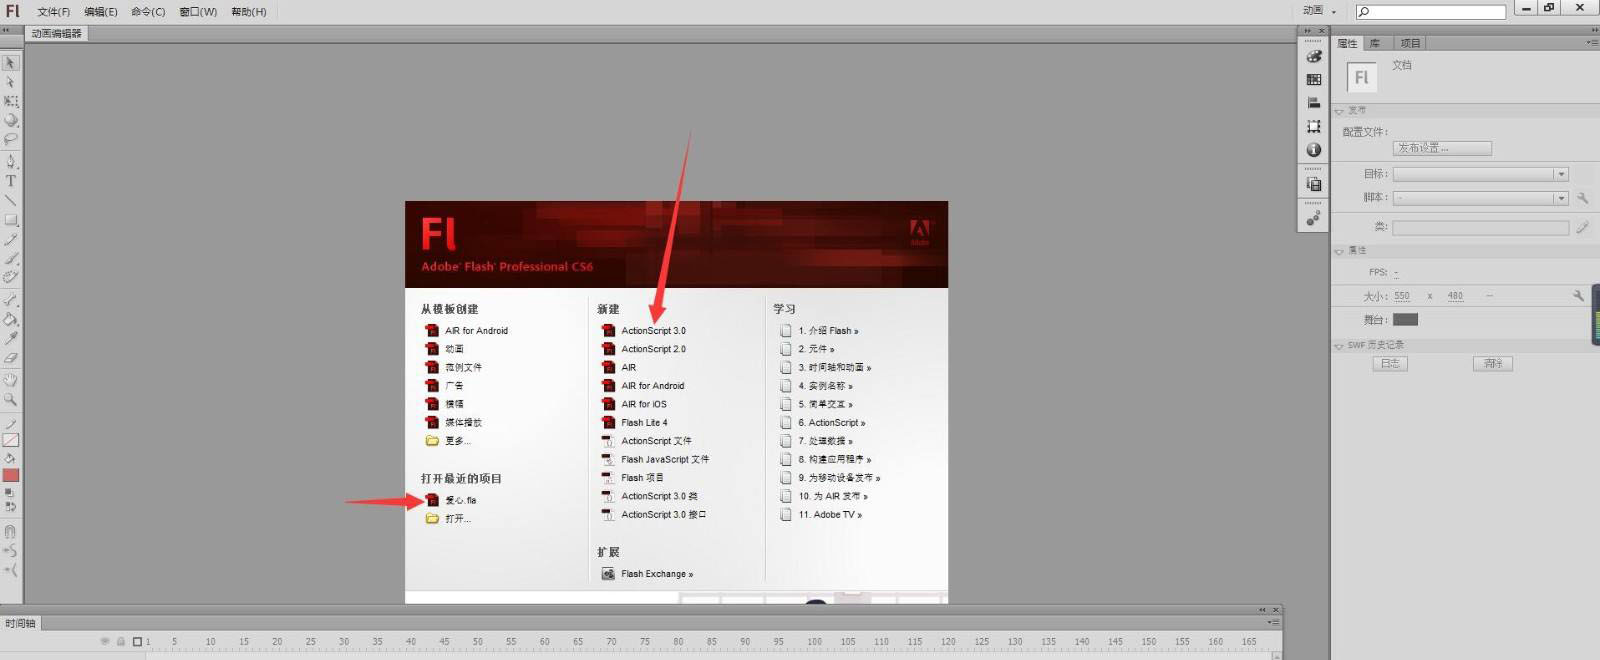Select the 3D Rotation tool
This screenshot has width=1600, height=660.
(x=10, y=120)
